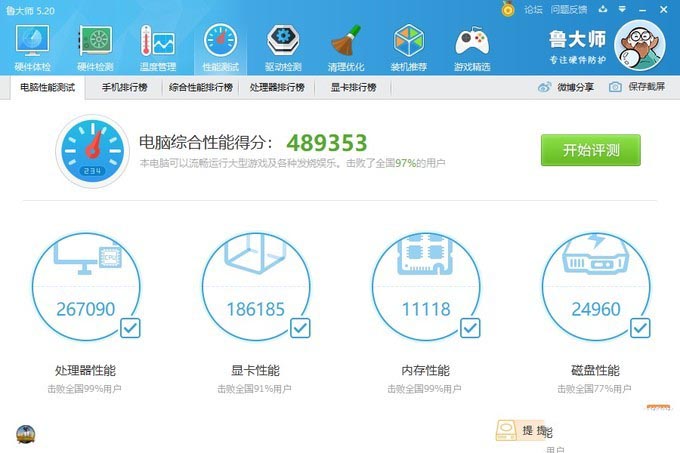
Task: Click the 鲁大师 专注硬件防护 logo text
Action: pos(577,47)
